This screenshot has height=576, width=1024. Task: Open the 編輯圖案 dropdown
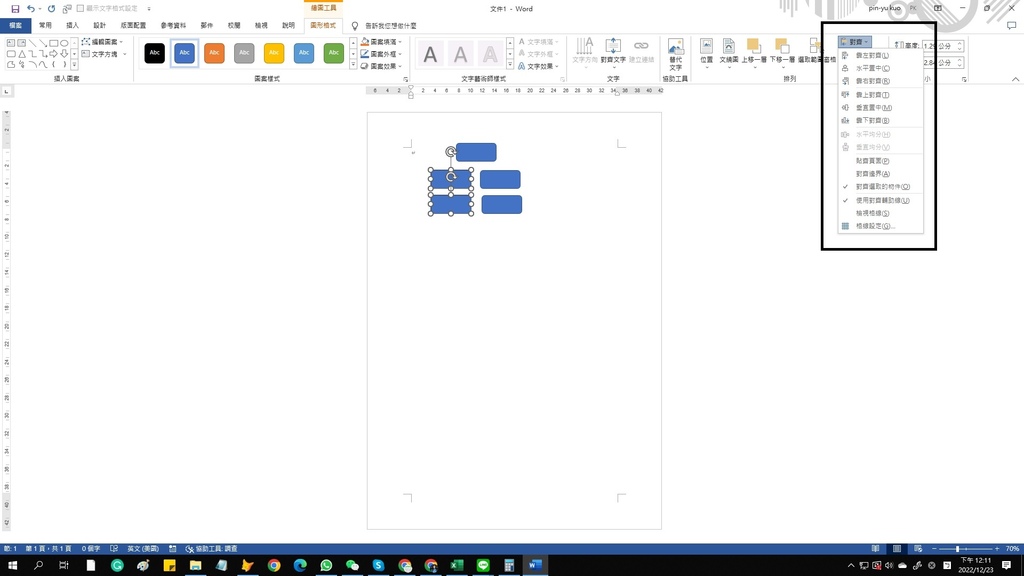tap(104, 42)
